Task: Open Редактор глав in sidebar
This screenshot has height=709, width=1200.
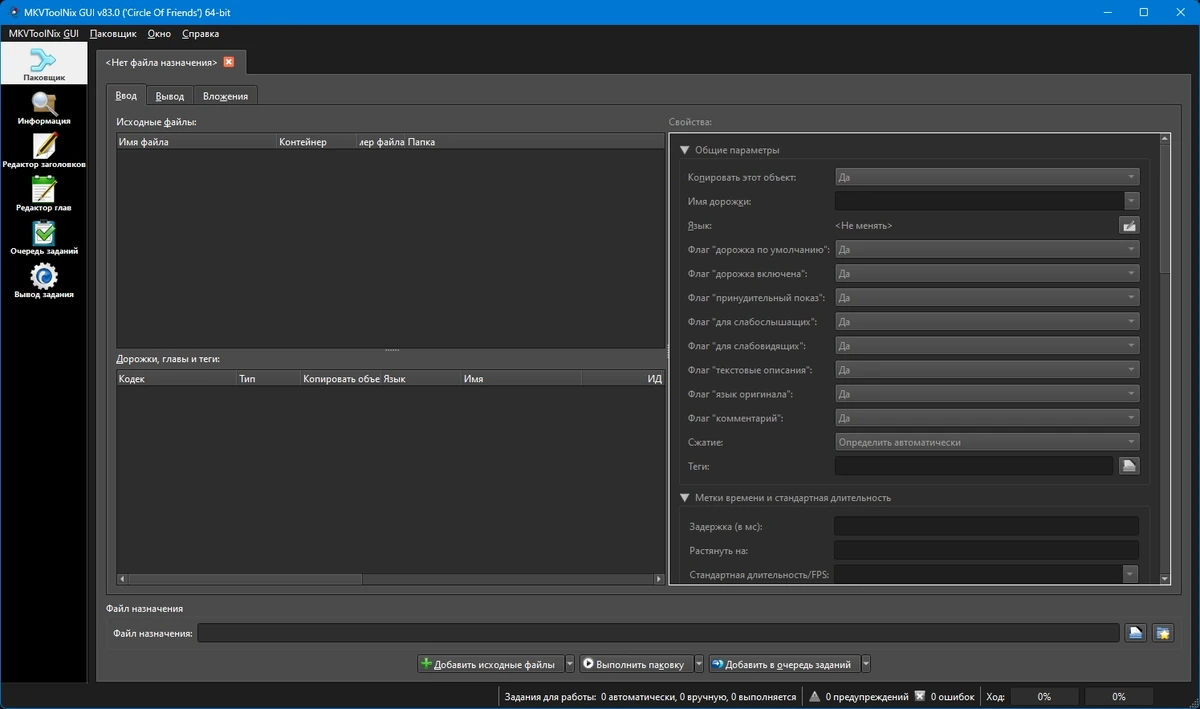Action: (44, 196)
